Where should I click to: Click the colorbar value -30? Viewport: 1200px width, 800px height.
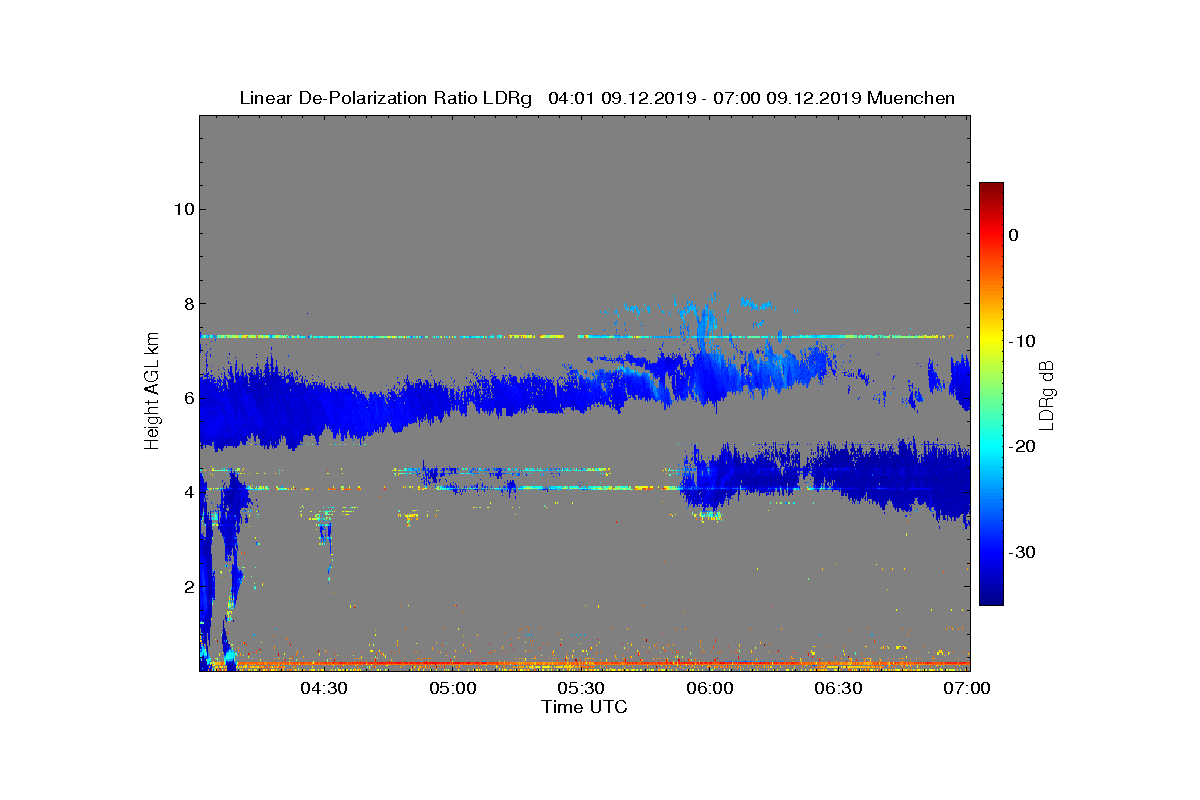[x=1020, y=552]
